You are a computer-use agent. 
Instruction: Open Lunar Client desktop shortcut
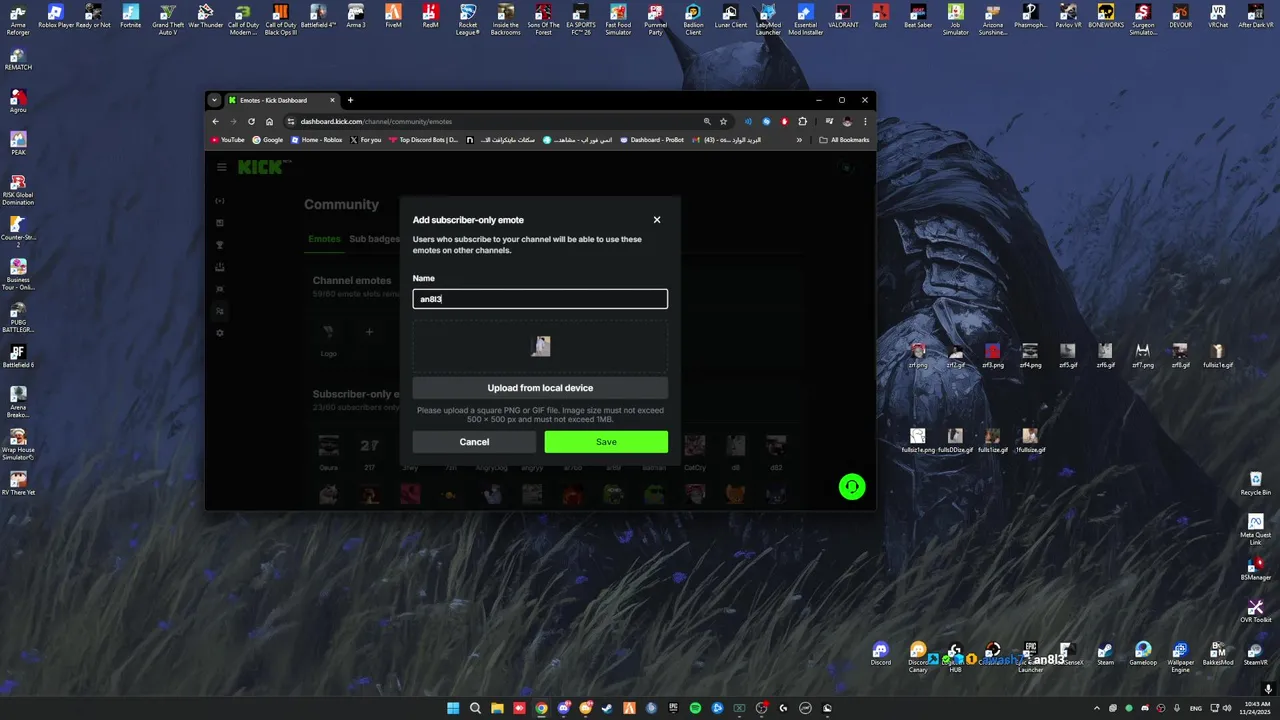730,17
